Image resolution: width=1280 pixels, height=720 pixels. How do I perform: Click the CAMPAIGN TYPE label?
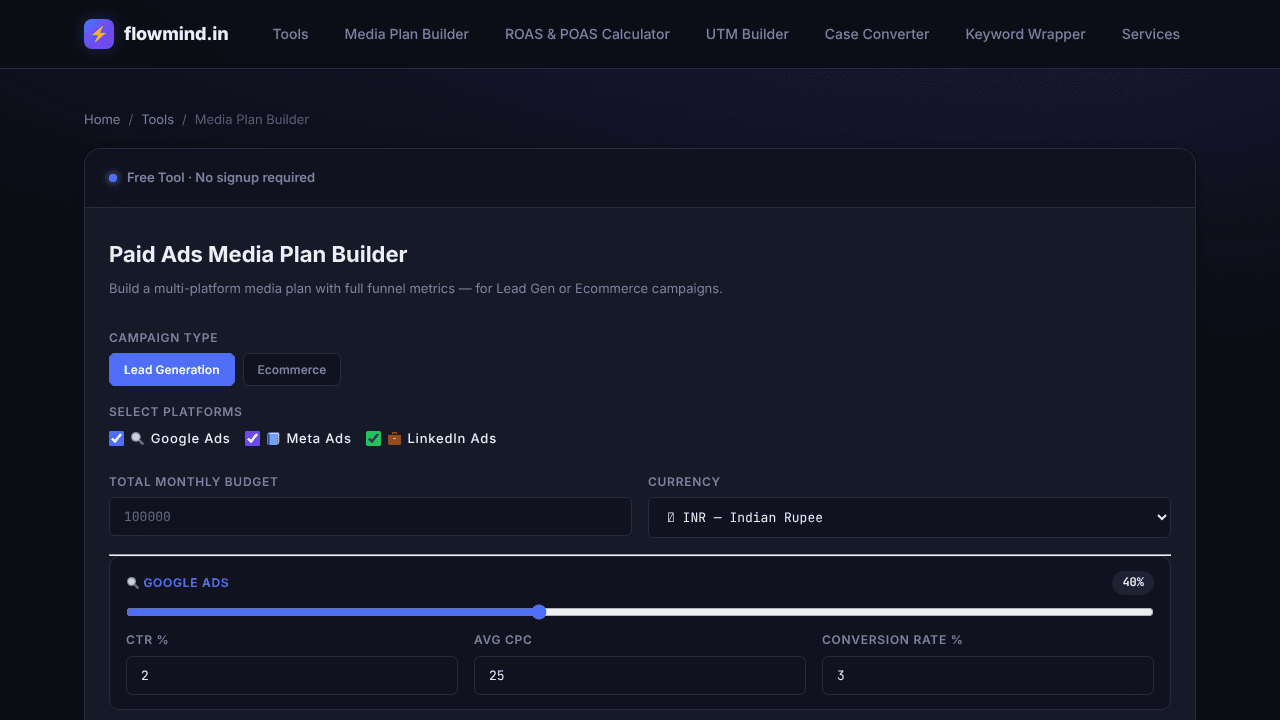coord(163,338)
